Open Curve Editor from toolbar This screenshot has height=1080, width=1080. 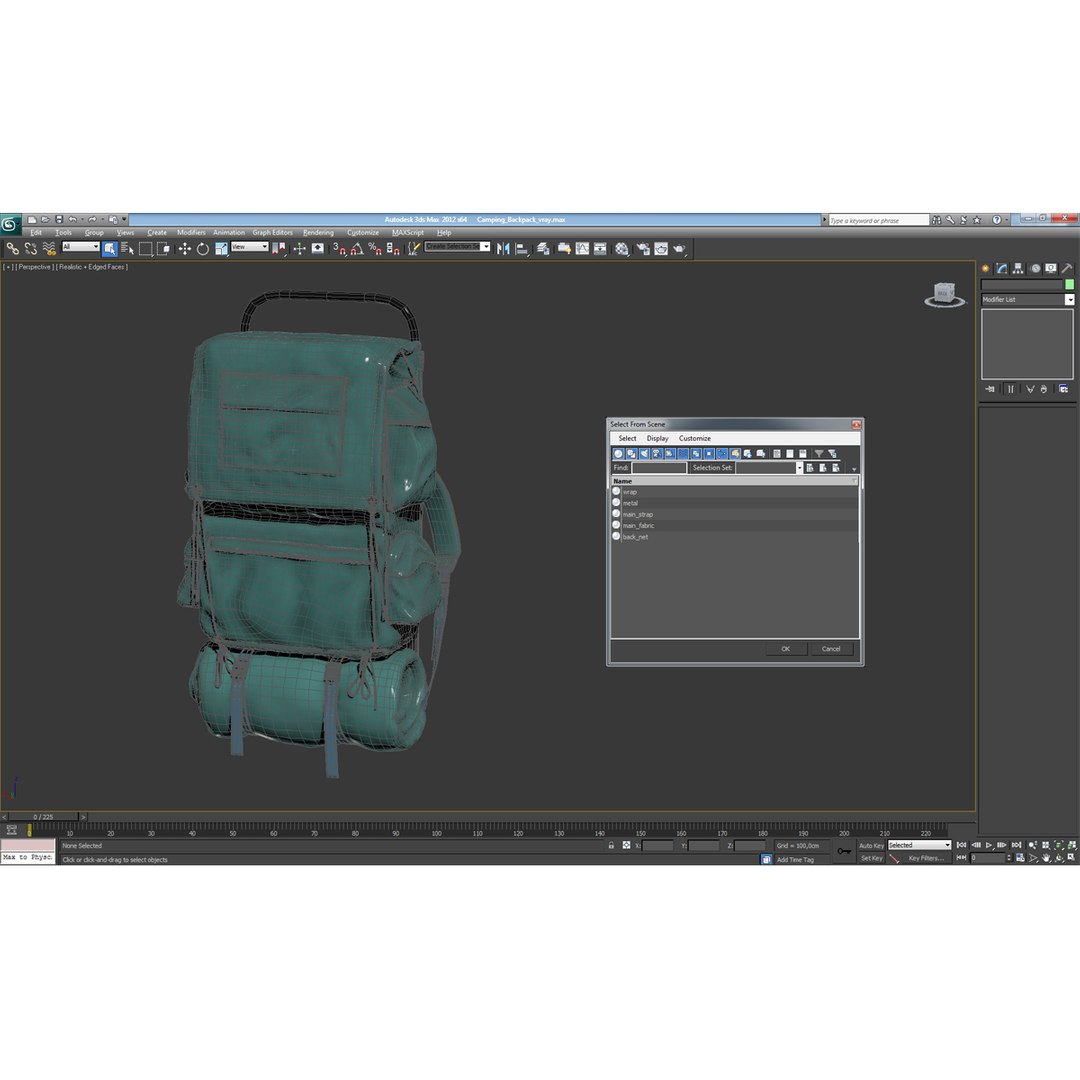click(582, 249)
